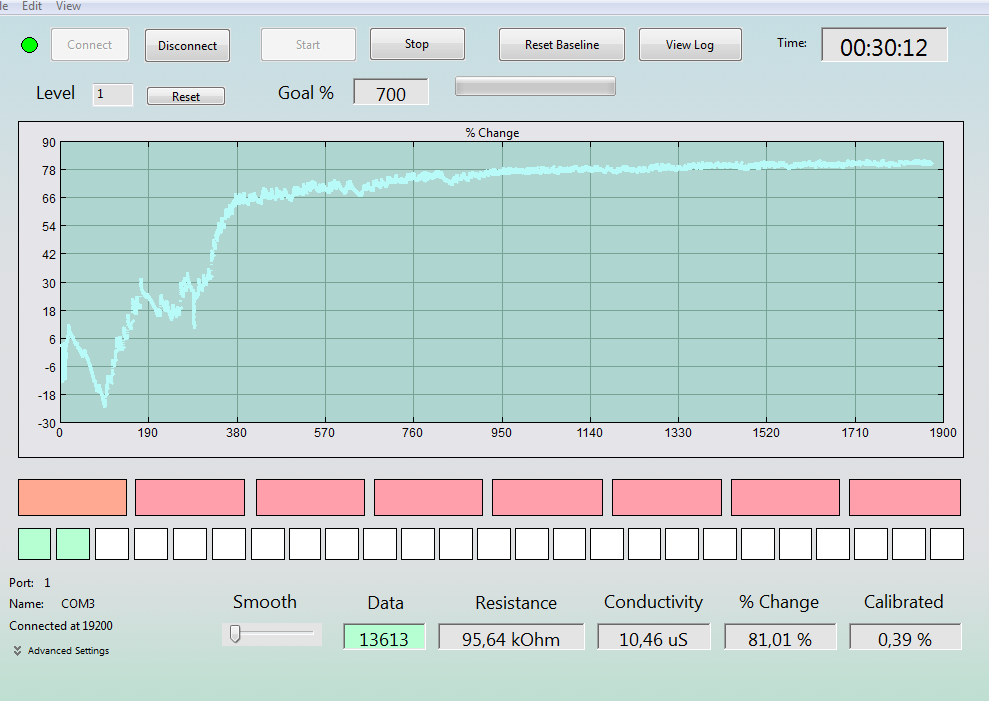Click the second green small indicator square
The height and width of the screenshot is (701, 989).
click(x=73, y=544)
